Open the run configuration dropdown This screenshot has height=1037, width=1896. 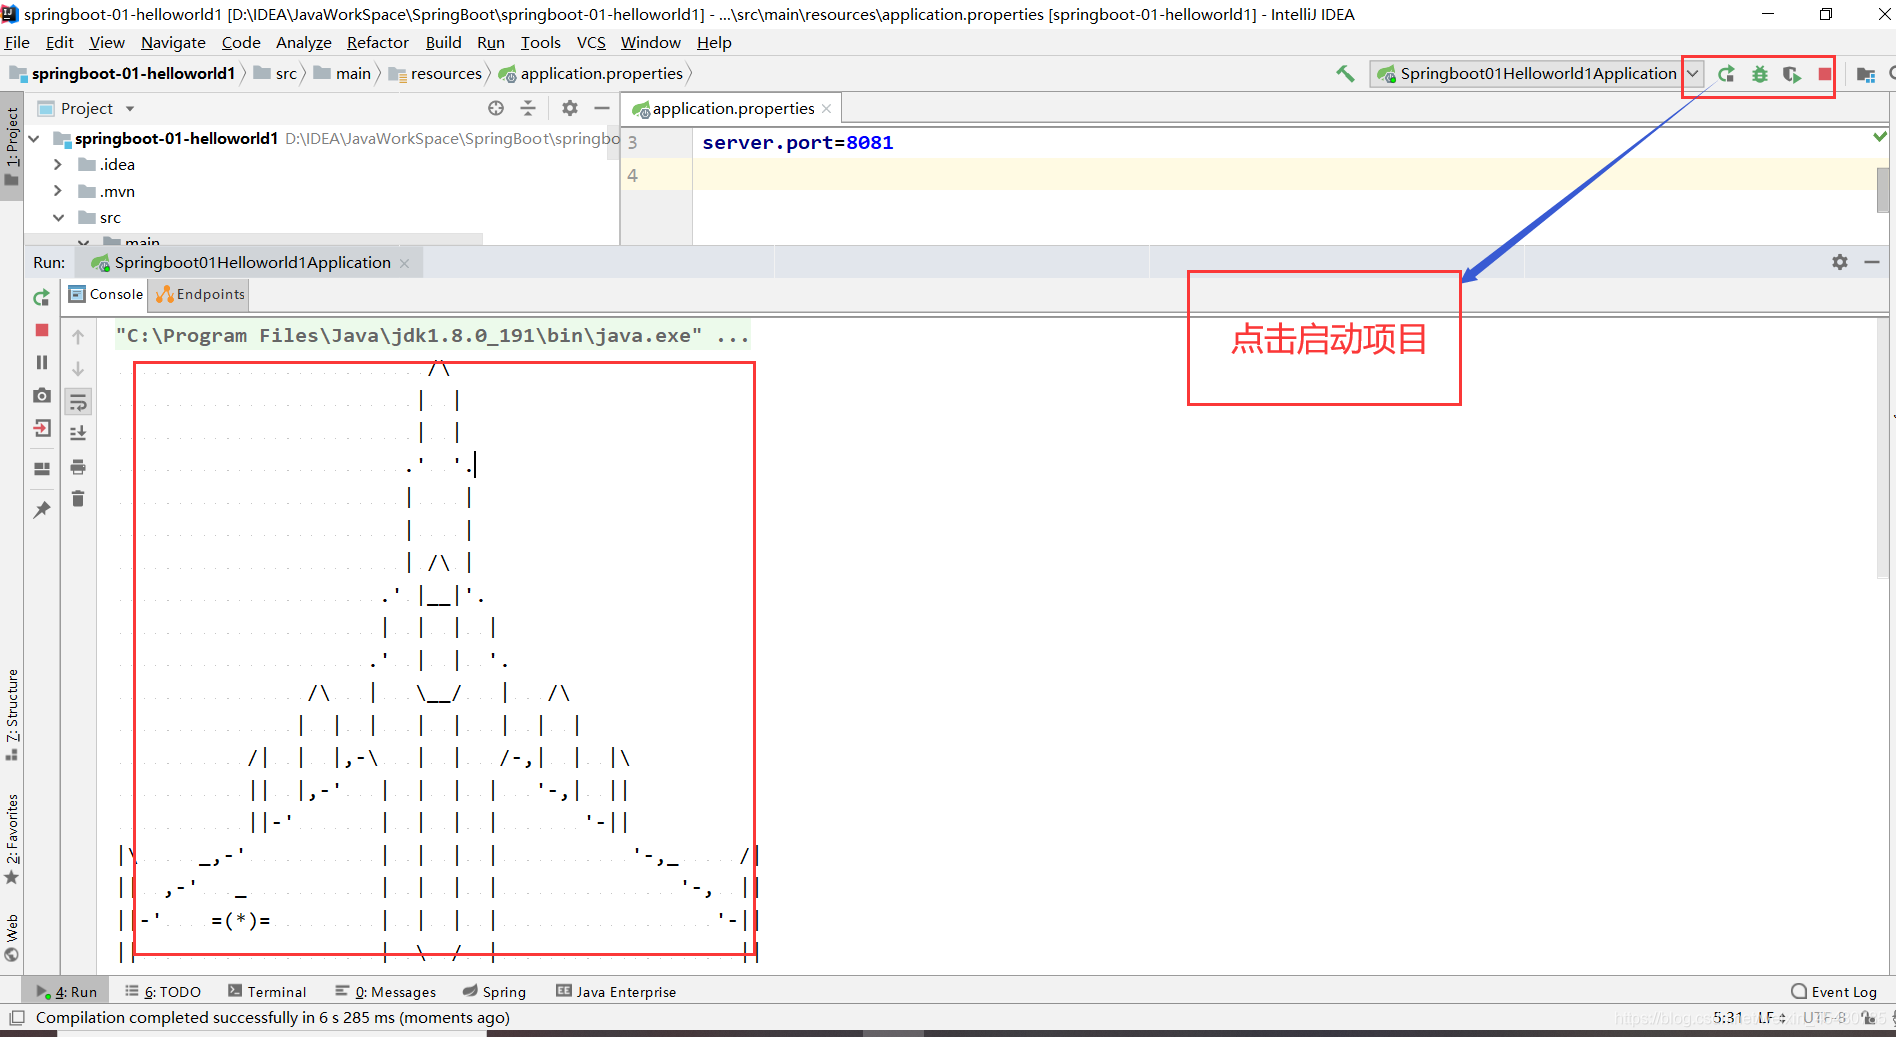tap(1692, 74)
